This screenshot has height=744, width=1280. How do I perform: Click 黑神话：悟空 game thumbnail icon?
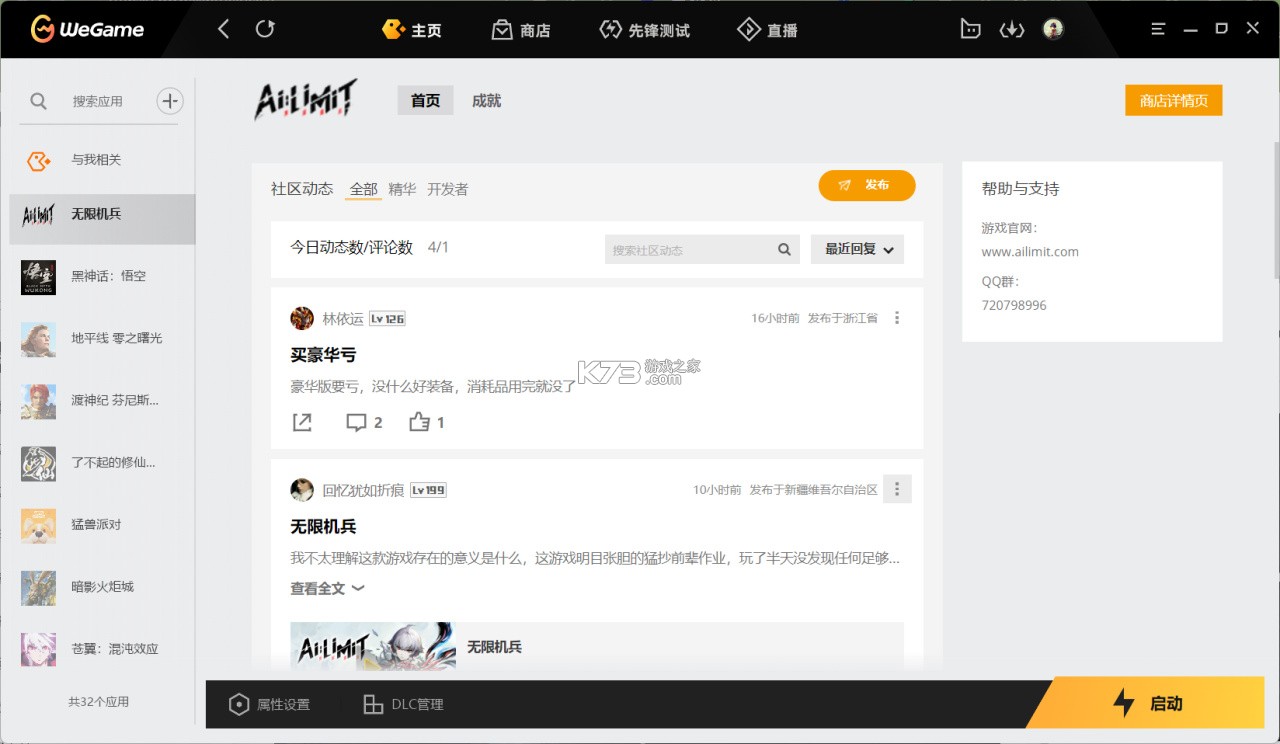pyautogui.click(x=38, y=277)
